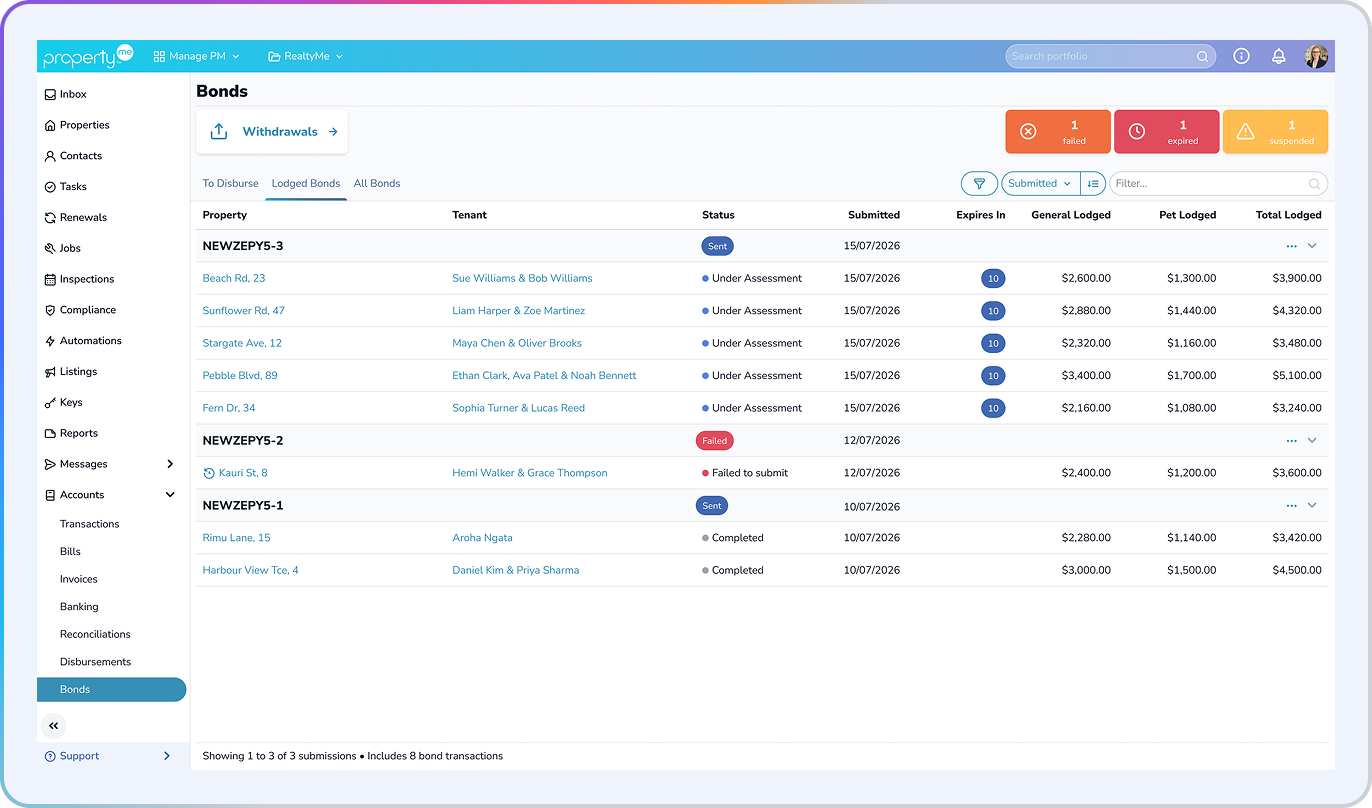1372x808 pixels.
Task: Switch to the All Bonds tab
Action: (377, 184)
